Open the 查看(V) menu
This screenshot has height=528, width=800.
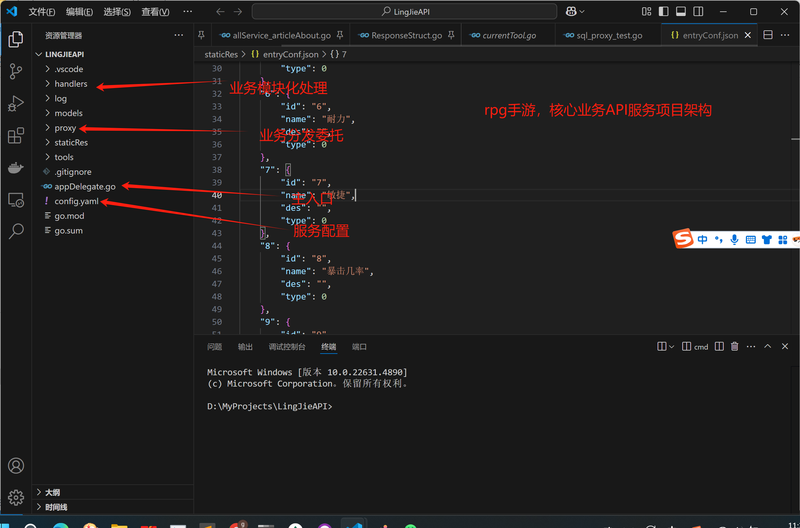pos(155,12)
